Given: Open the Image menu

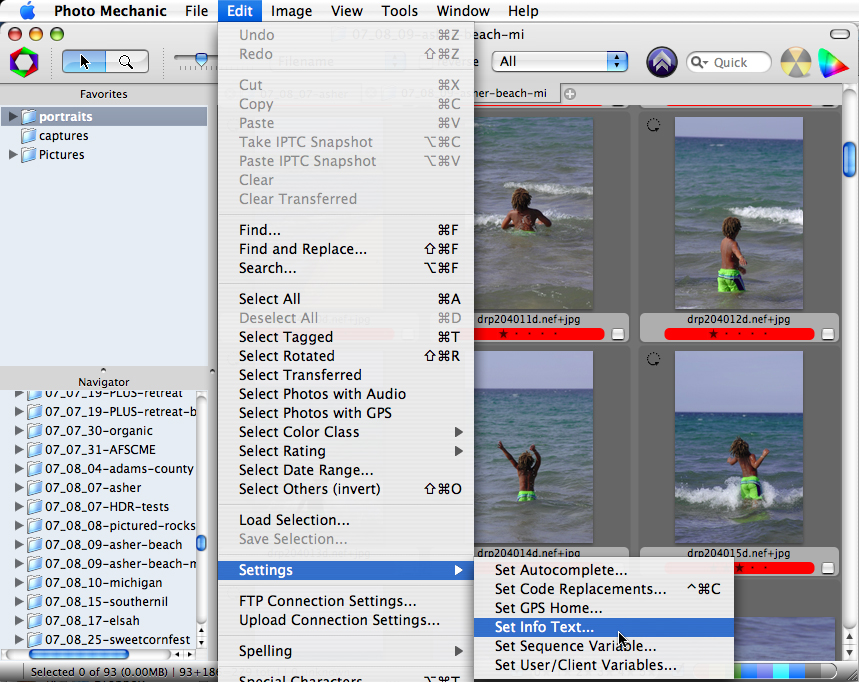Looking at the screenshot, I should [291, 11].
